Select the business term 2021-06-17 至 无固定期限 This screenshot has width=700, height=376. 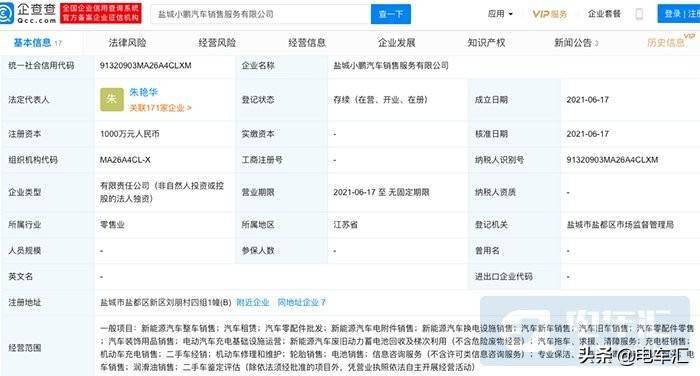point(381,192)
